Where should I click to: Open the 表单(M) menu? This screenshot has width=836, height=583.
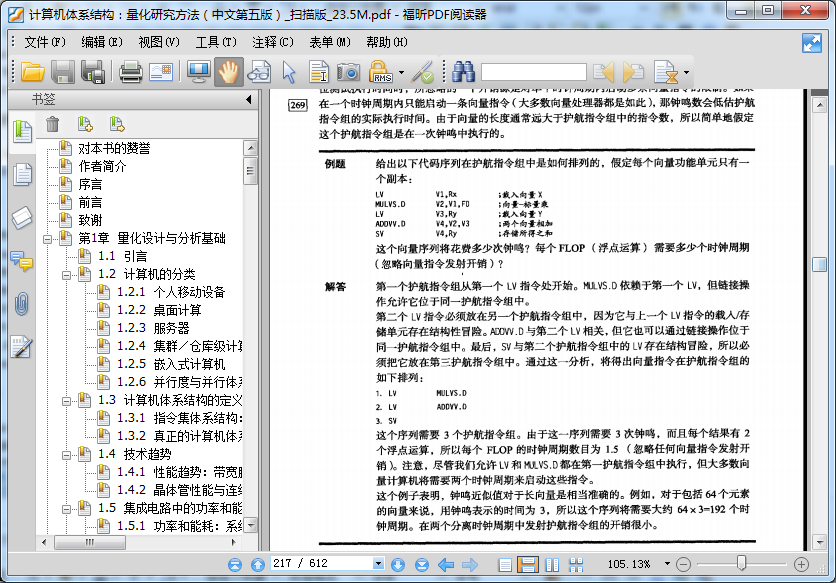point(330,42)
